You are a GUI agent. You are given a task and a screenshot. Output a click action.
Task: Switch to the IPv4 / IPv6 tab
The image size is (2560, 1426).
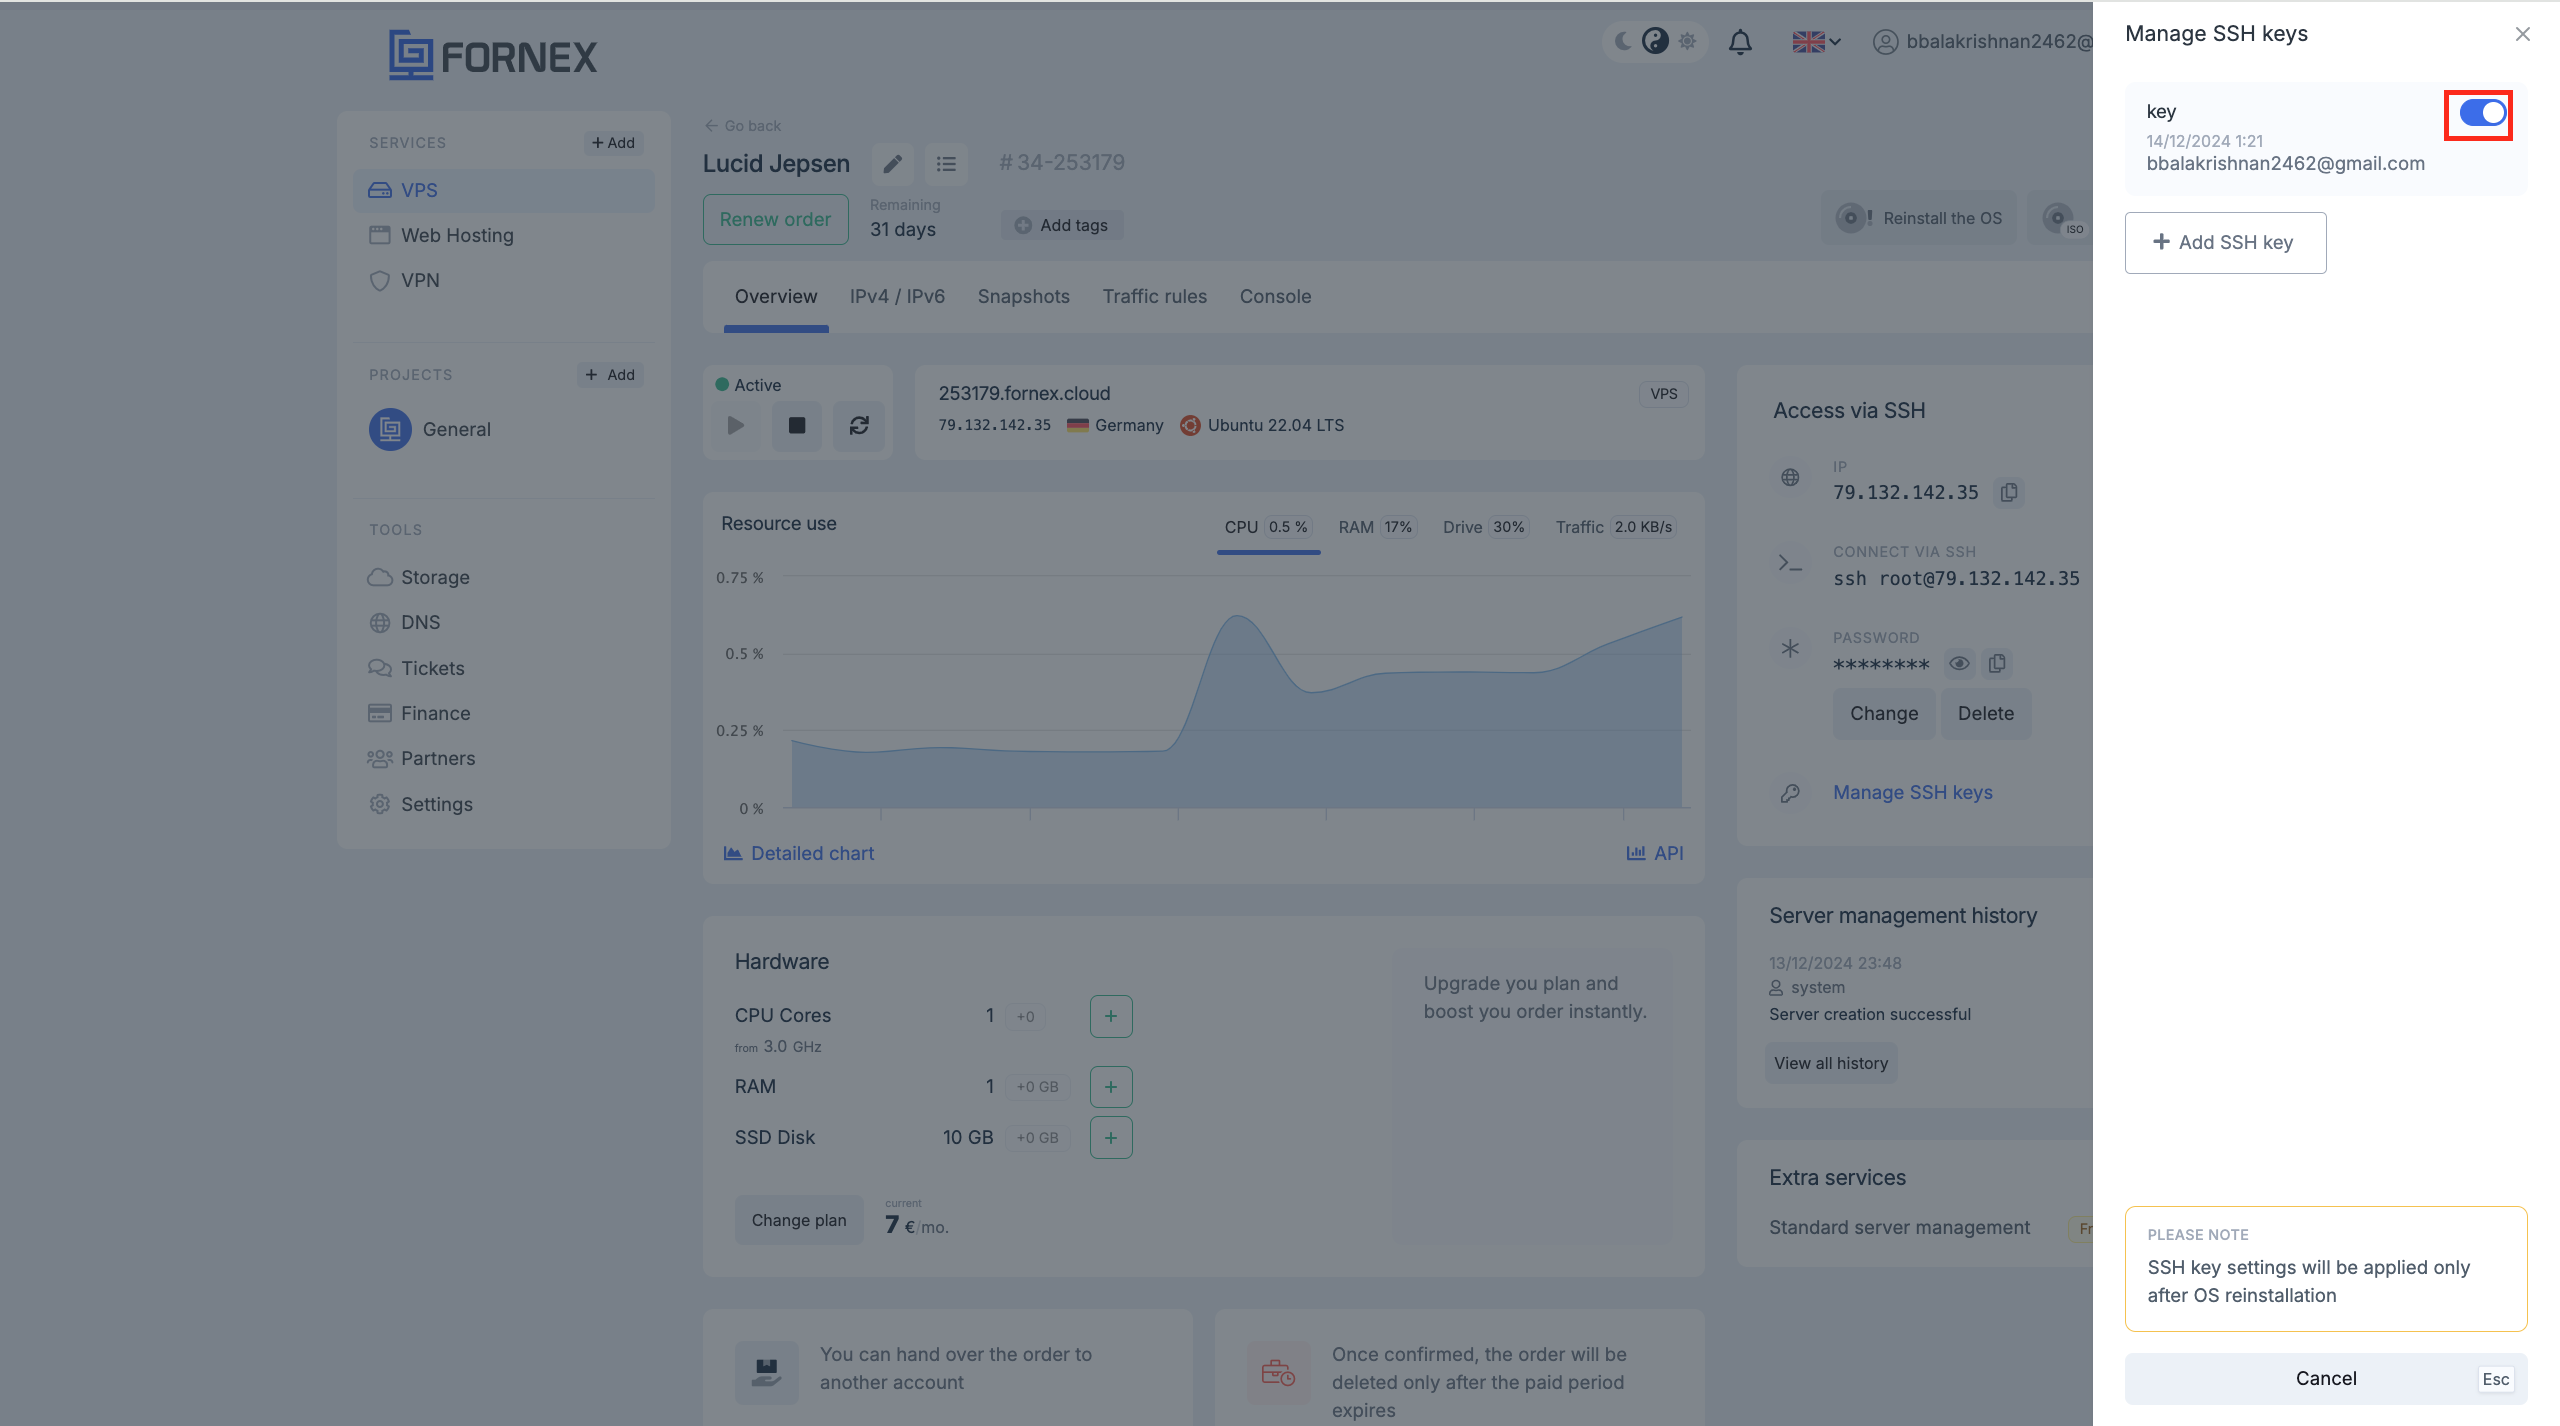[897, 296]
